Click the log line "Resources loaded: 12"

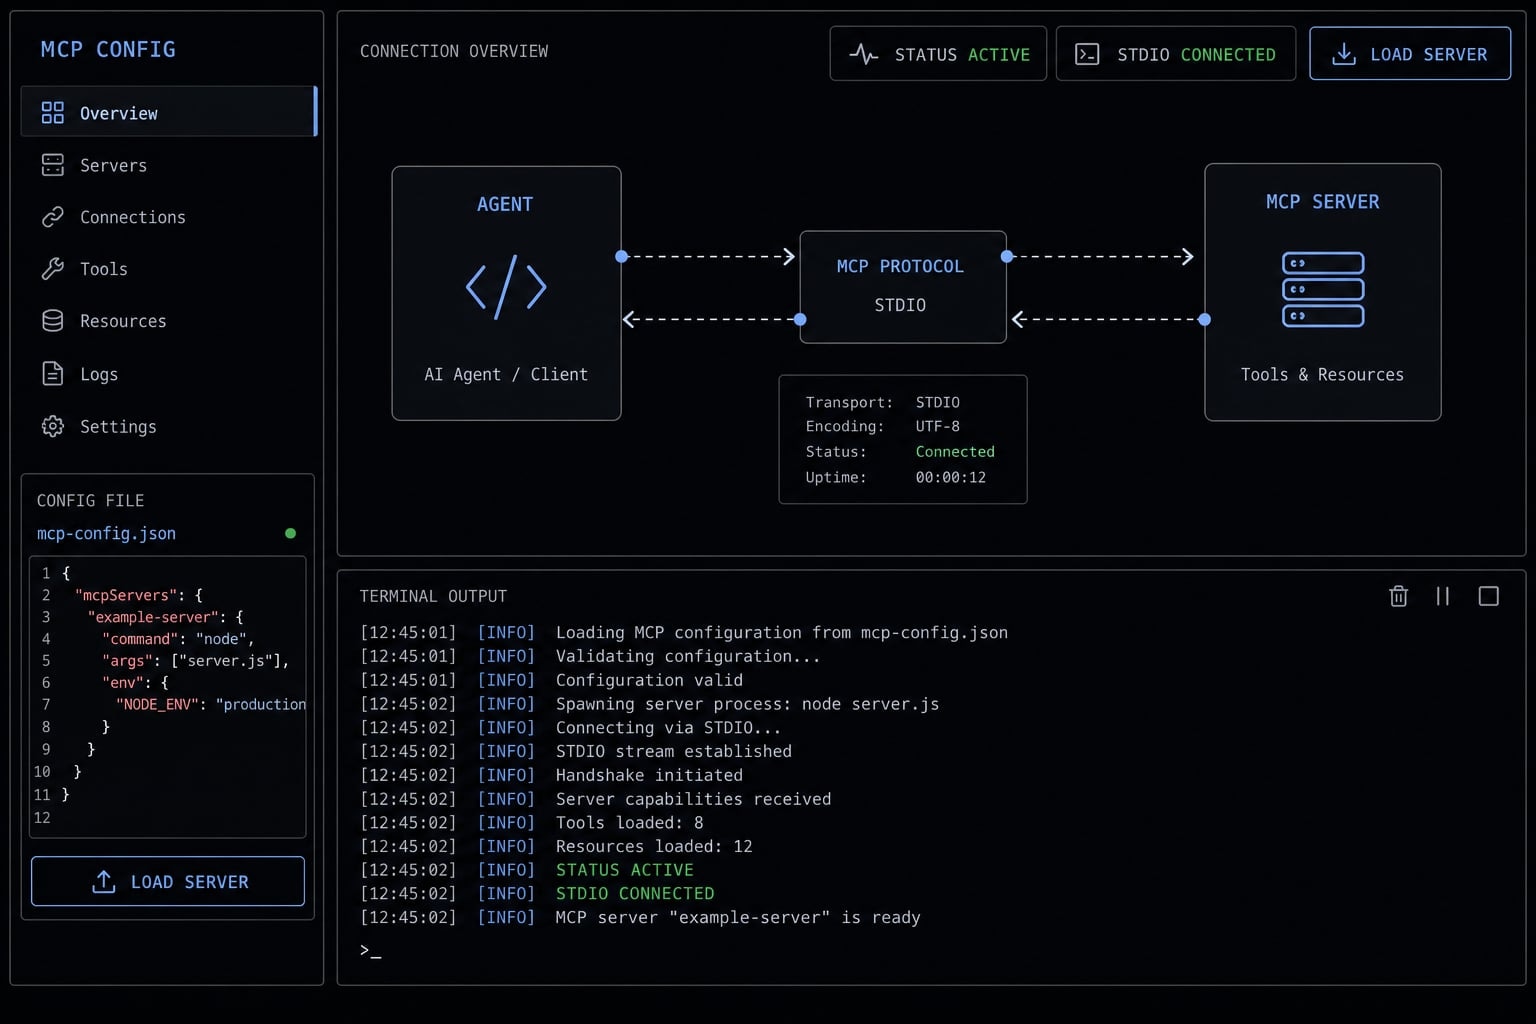556,846
